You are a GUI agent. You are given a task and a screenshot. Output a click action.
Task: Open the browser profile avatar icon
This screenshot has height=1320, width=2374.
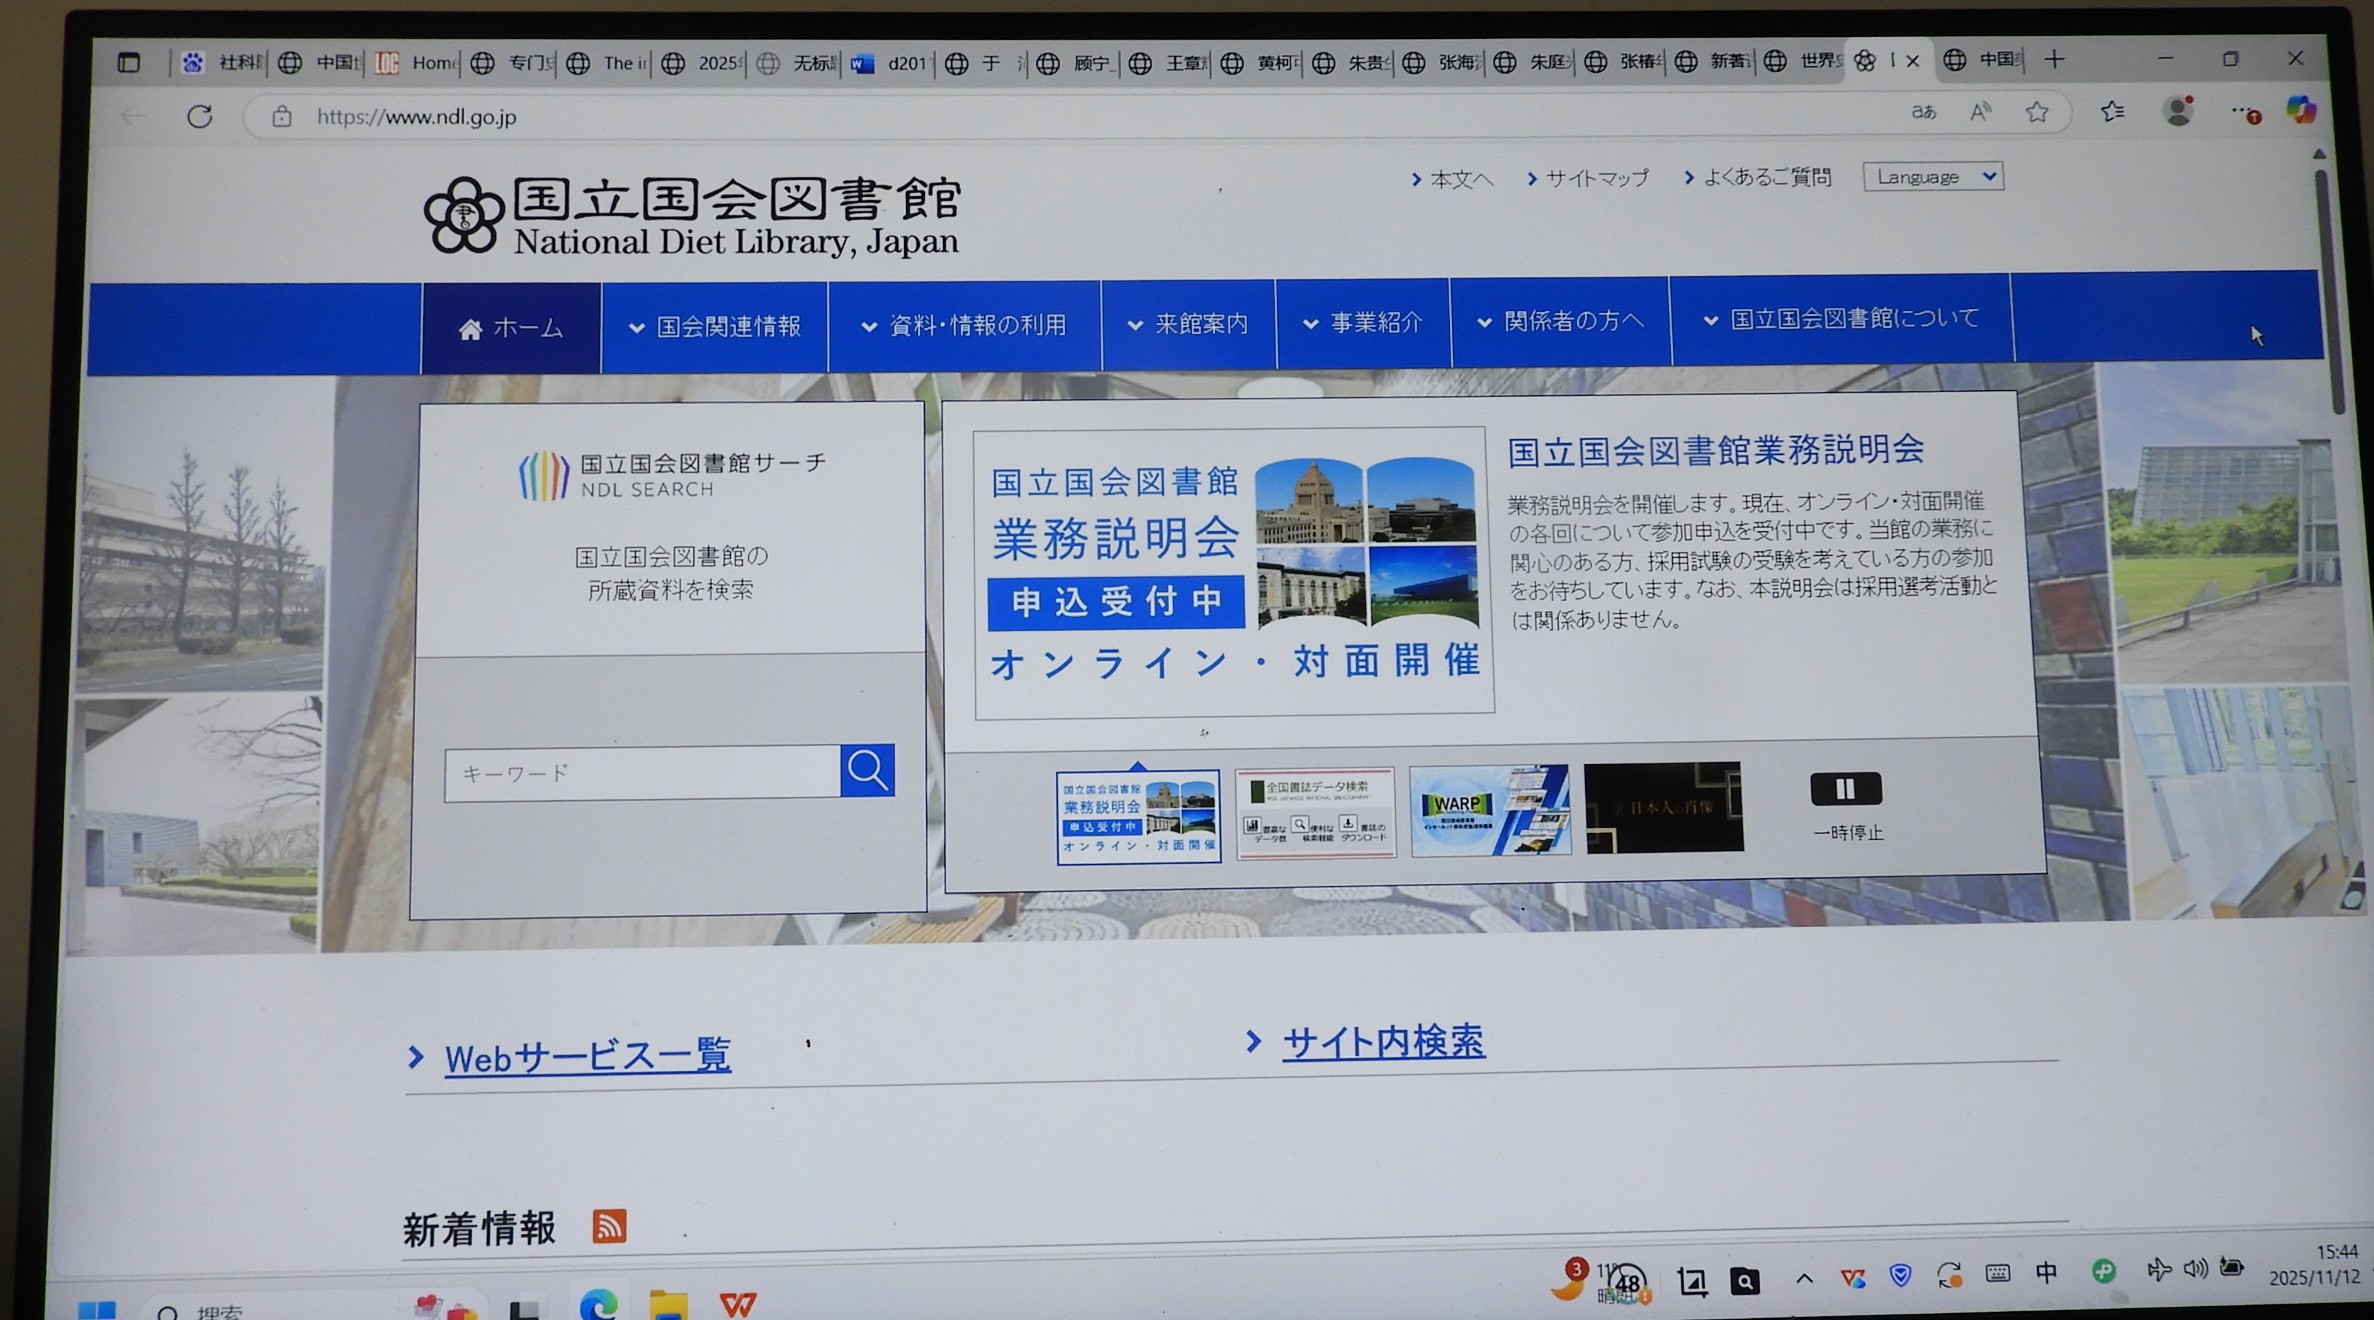coord(2179,112)
